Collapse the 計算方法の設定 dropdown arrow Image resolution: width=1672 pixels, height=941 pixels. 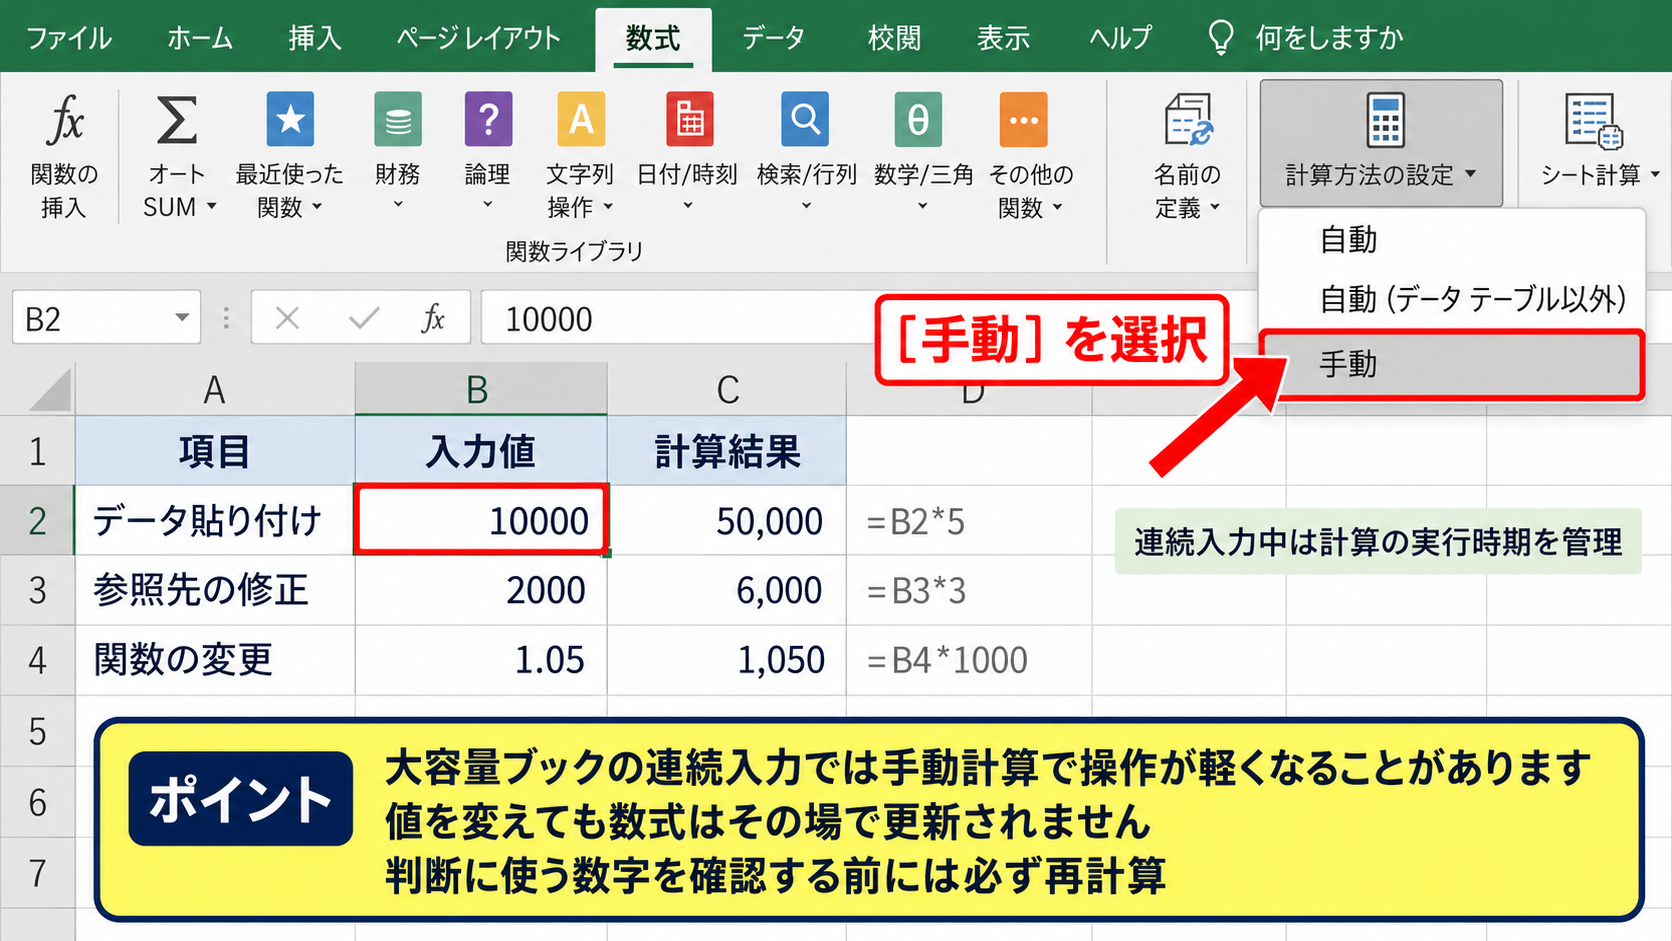[x=1471, y=174]
